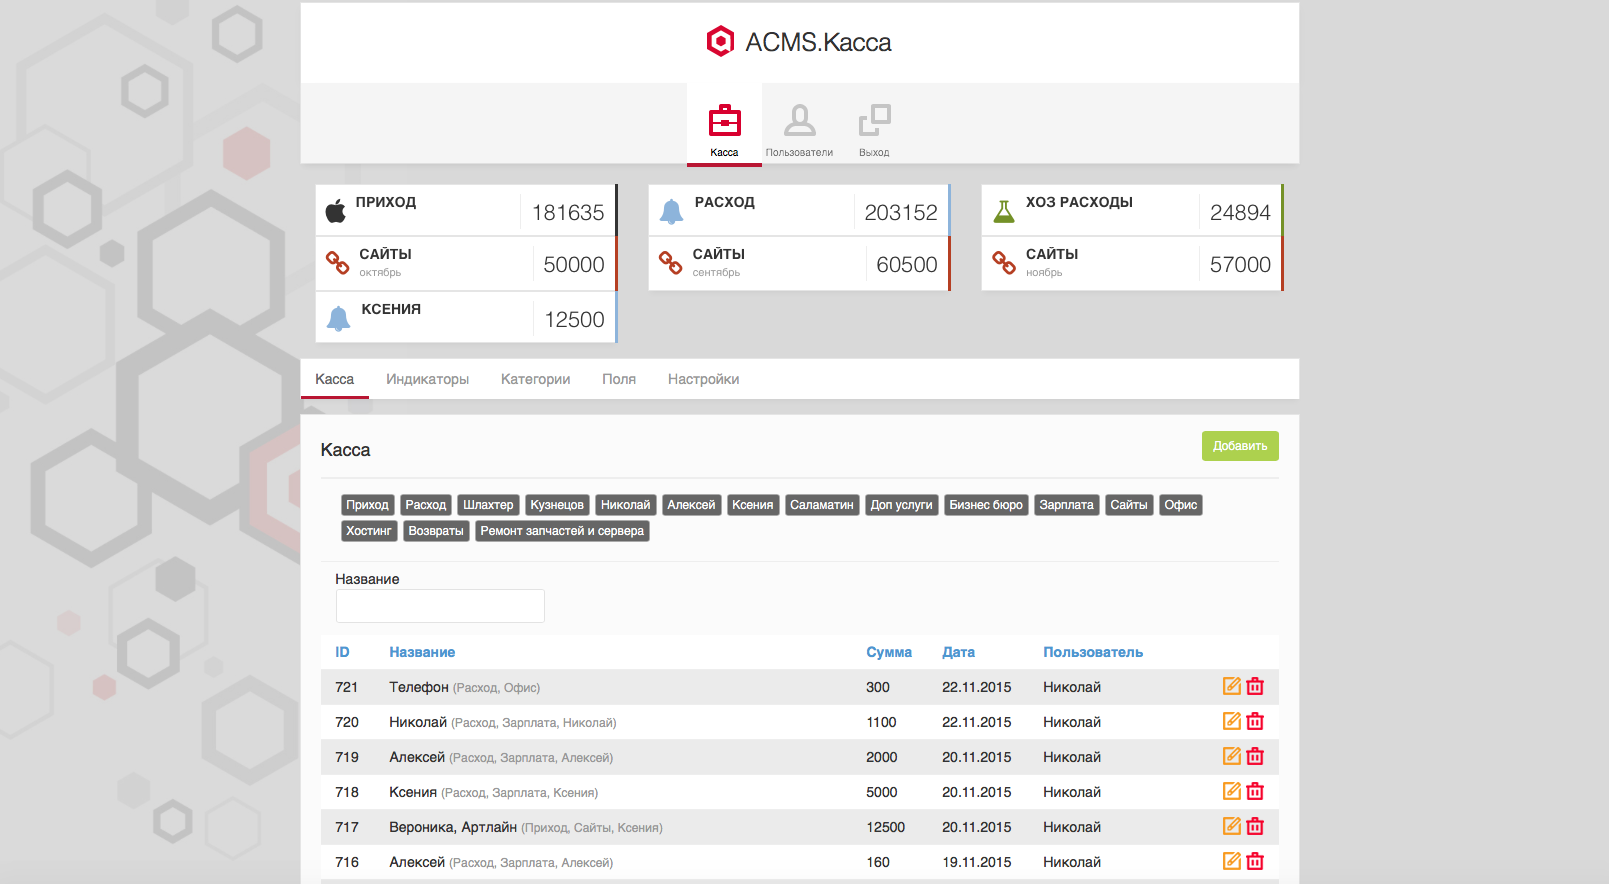This screenshot has width=1609, height=884.
Task: Filter by Ремонт запчастей и сервера tag
Action: [x=562, y=531]
